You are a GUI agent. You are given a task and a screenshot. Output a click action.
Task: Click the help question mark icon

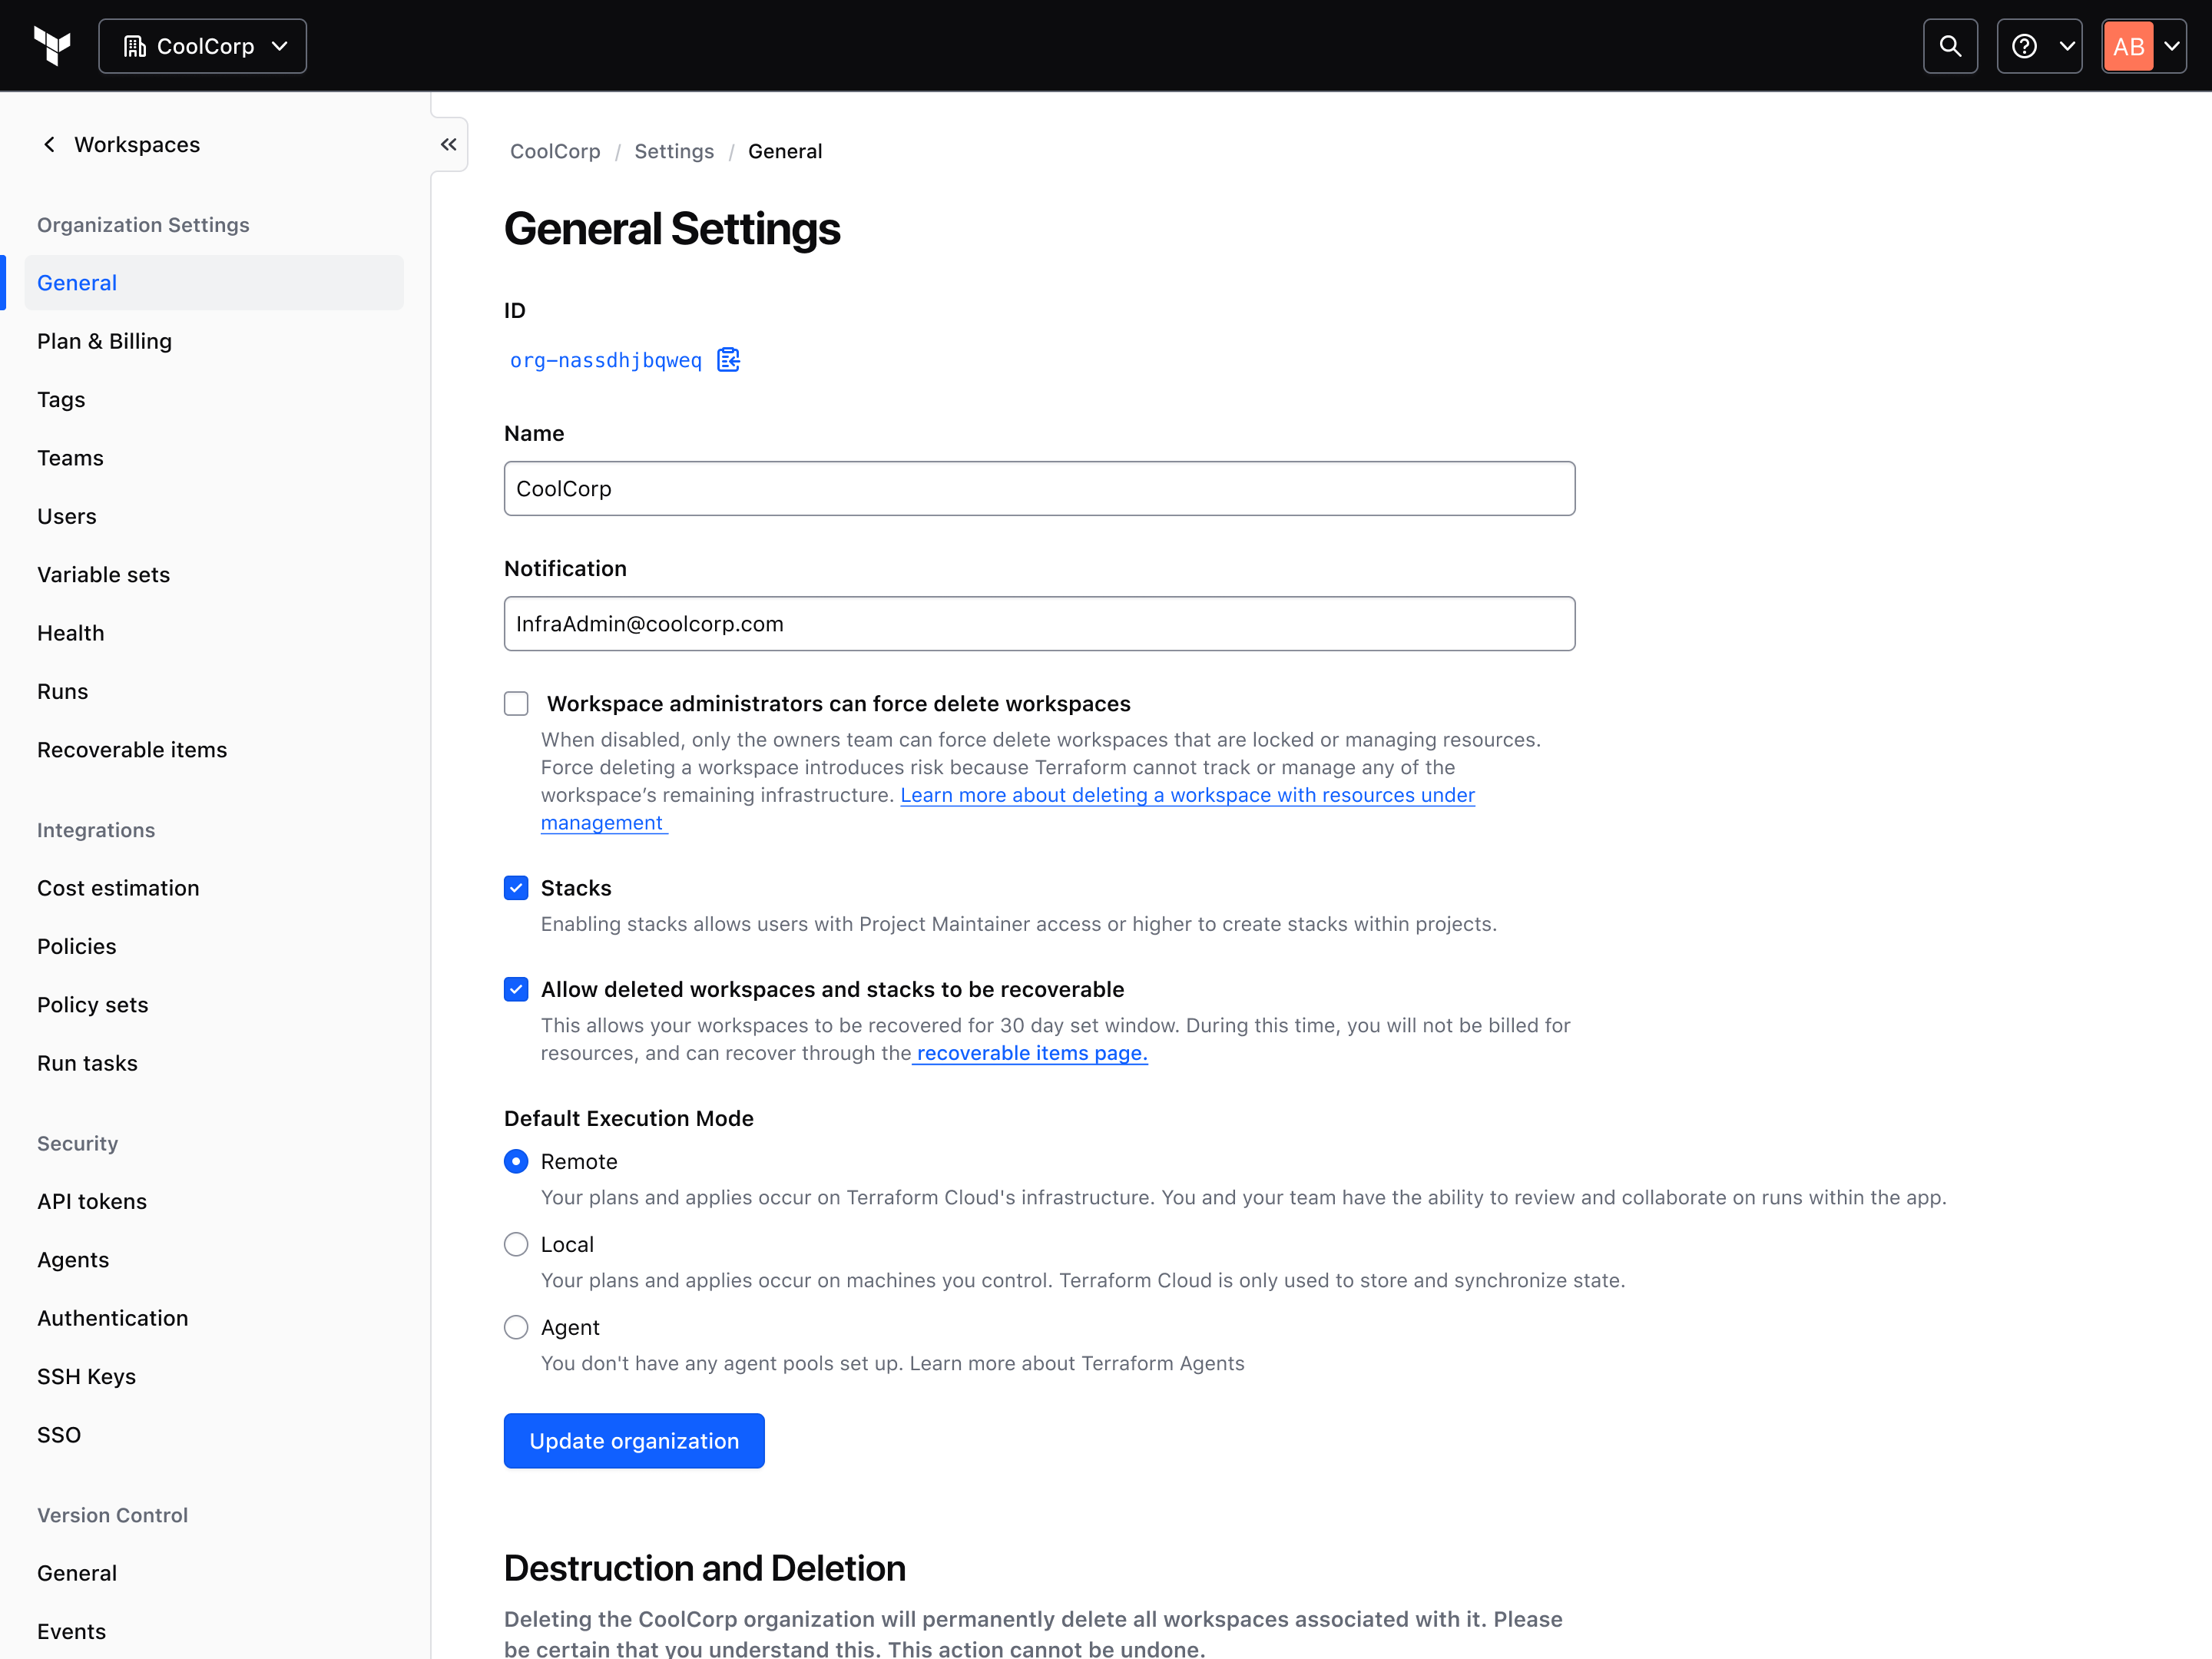(2024, 46)
